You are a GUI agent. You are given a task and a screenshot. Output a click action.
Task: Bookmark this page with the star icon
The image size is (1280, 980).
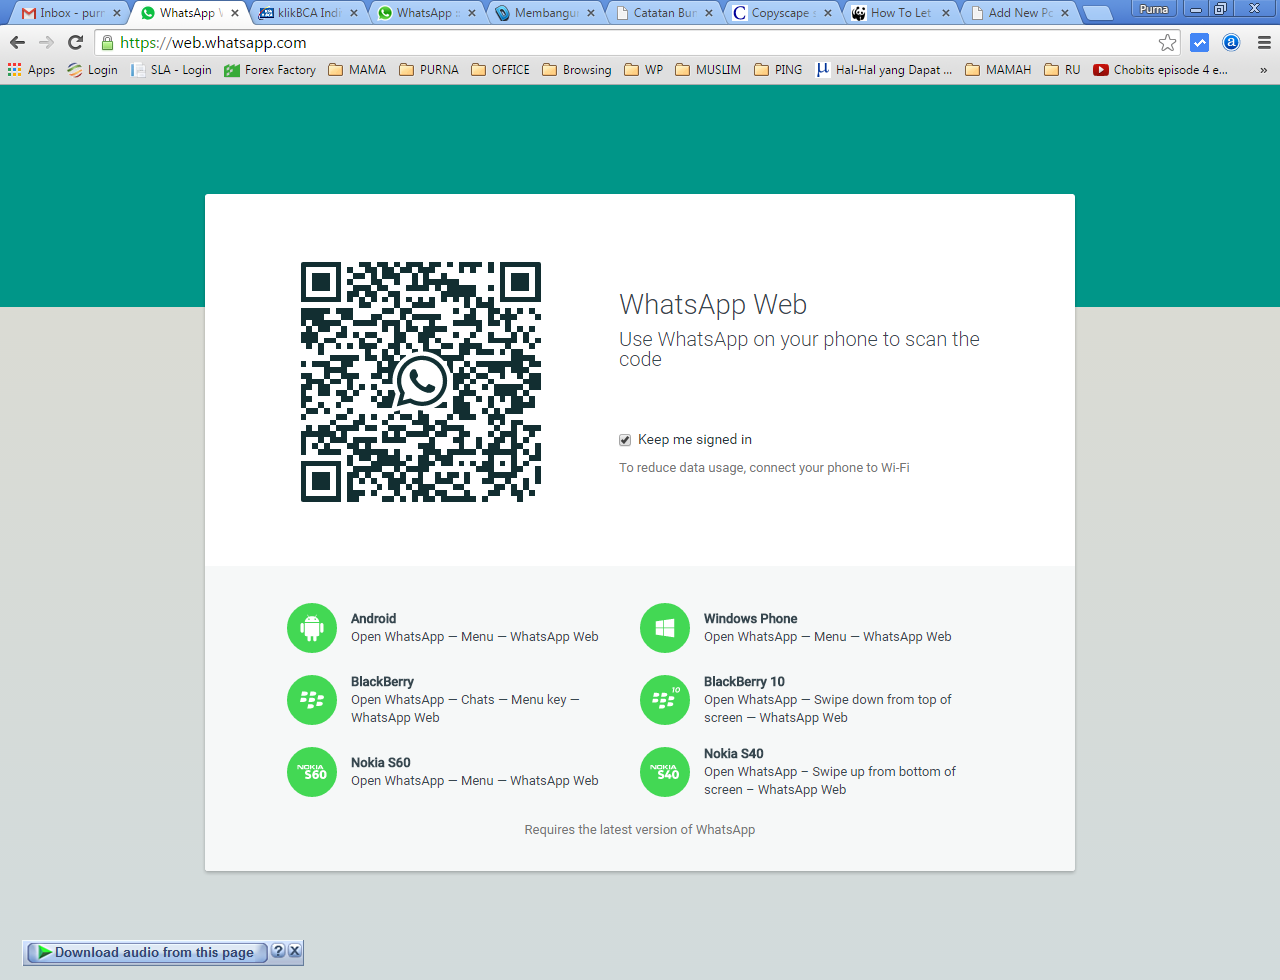(1167, 42)
